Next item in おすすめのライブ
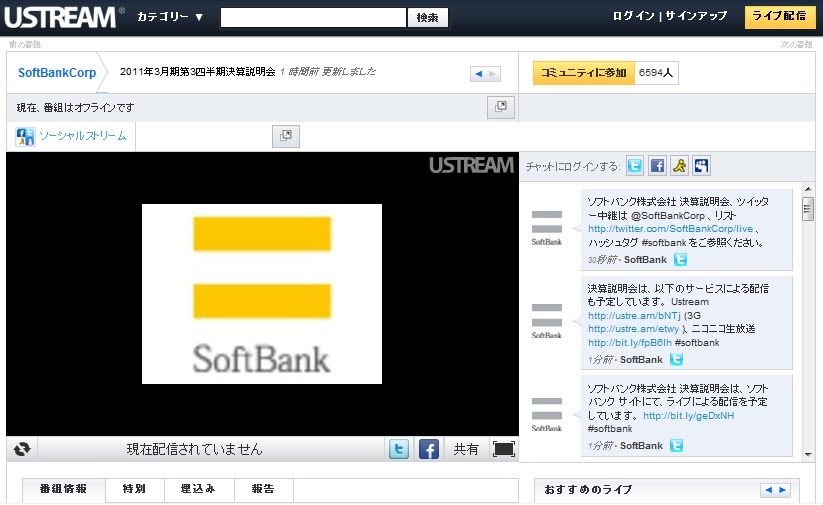Screen dimensions: 823x505 783,490
